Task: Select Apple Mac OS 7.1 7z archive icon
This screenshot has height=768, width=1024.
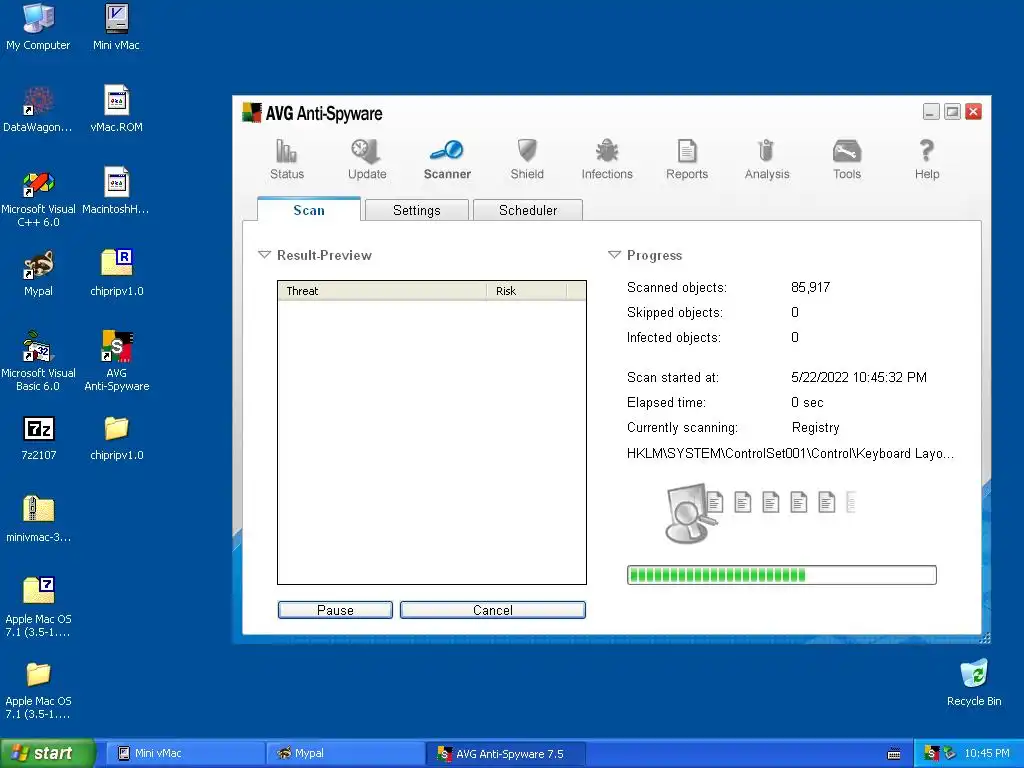Action: 38,607
